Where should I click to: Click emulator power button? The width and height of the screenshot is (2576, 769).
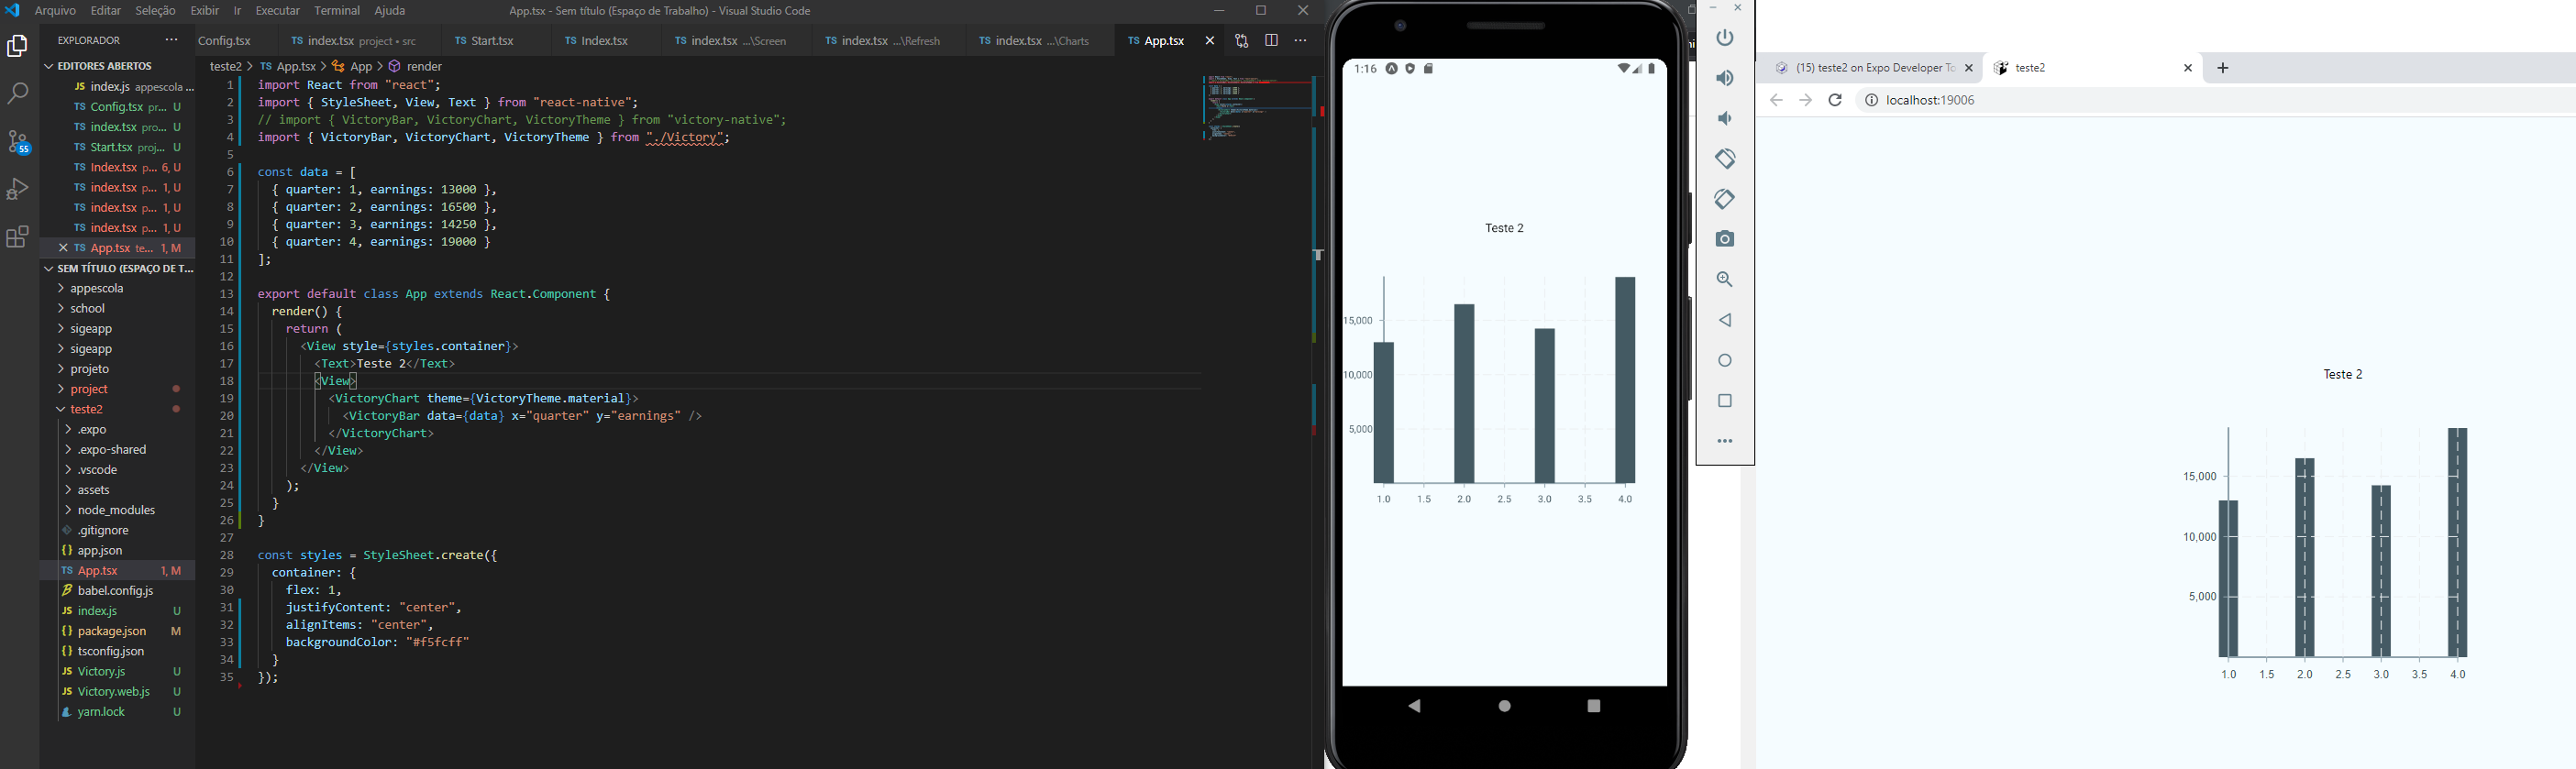1725,38
